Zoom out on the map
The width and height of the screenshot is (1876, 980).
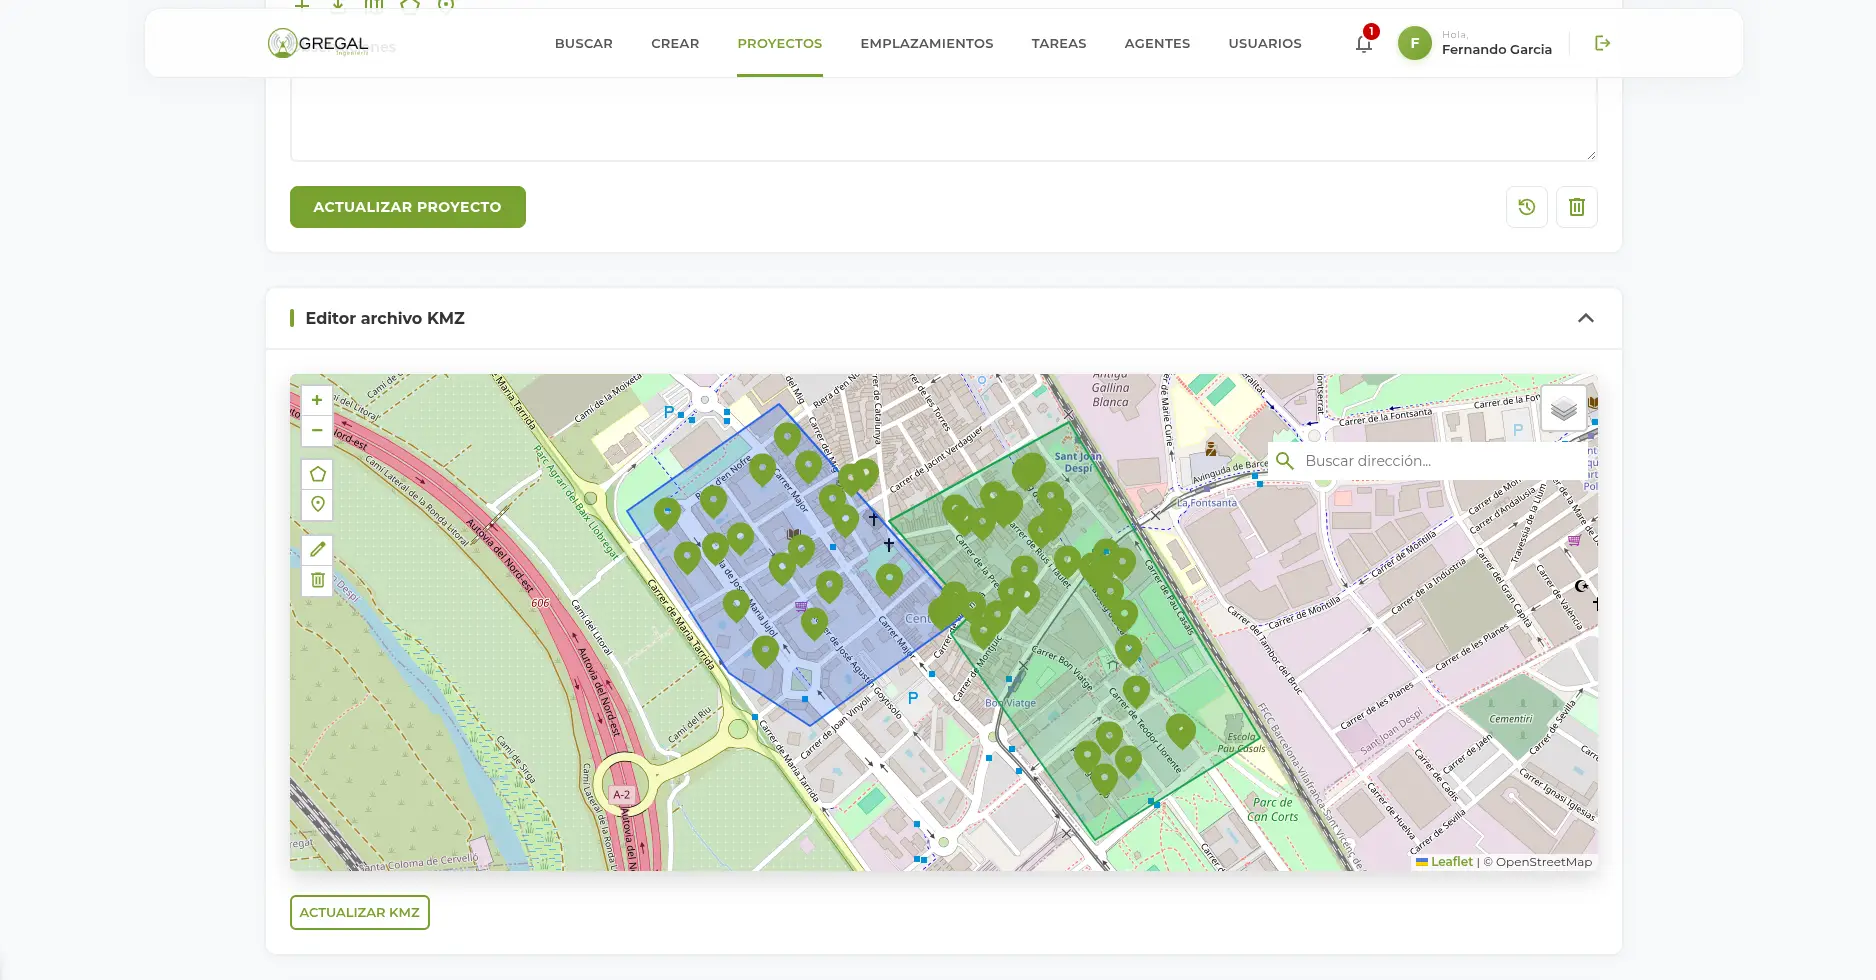(x=317, y=430)
